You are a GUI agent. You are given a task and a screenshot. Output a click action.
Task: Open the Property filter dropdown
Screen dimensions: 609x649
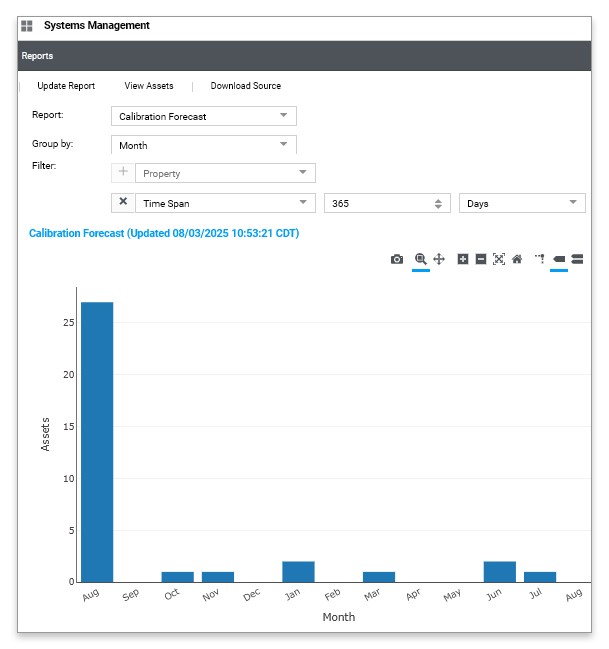(225, 173)
